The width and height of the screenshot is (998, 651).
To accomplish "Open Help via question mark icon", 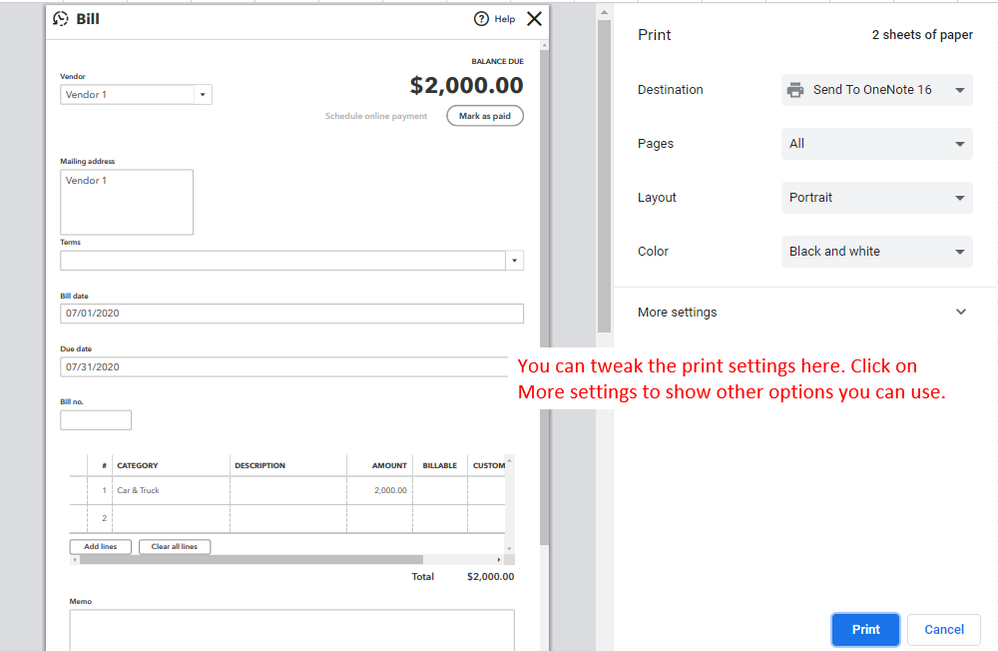I will [481, 19].
